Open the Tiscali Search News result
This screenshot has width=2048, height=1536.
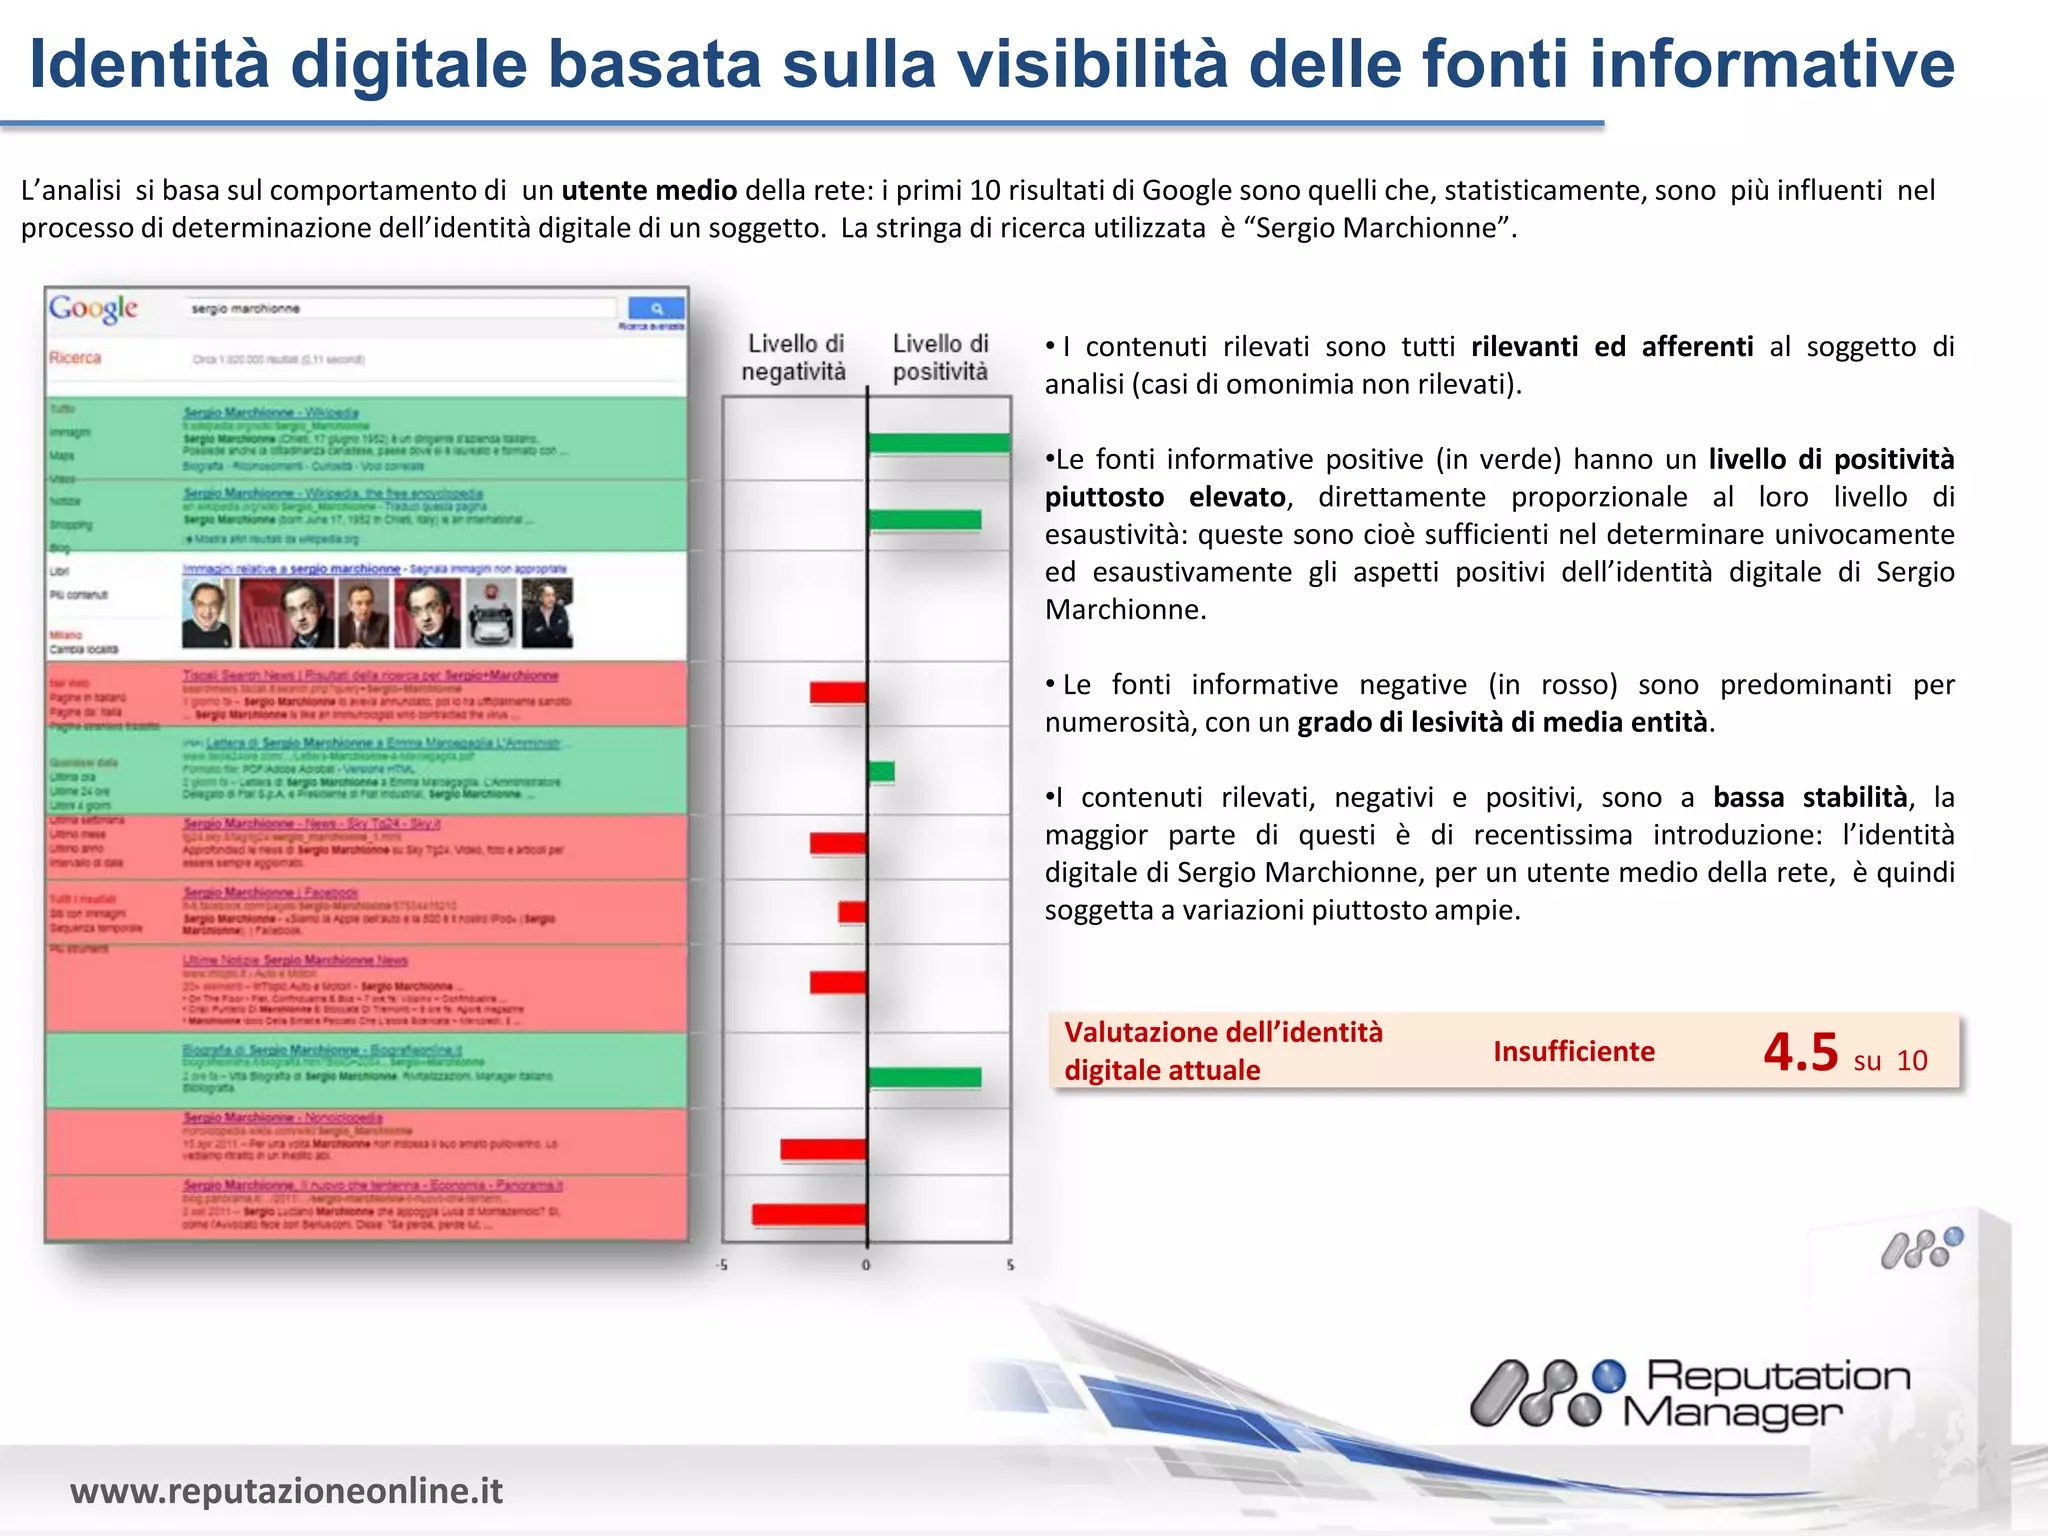370,675
